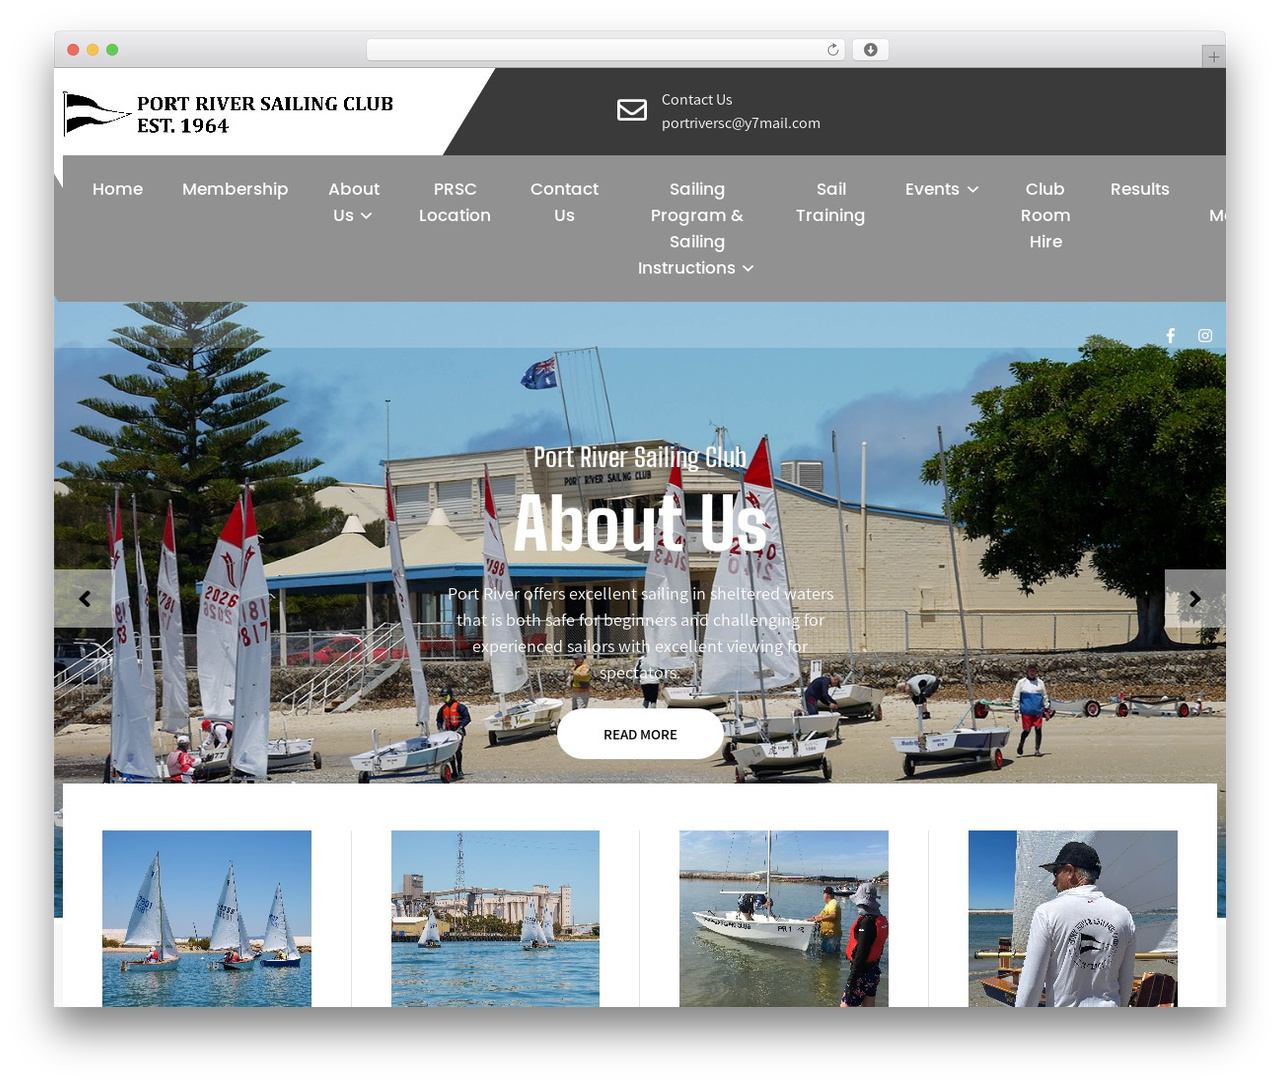Open thumbnail of boats near silos
Viewport: 1280px width, 1084px height.
tap(495, 918)
